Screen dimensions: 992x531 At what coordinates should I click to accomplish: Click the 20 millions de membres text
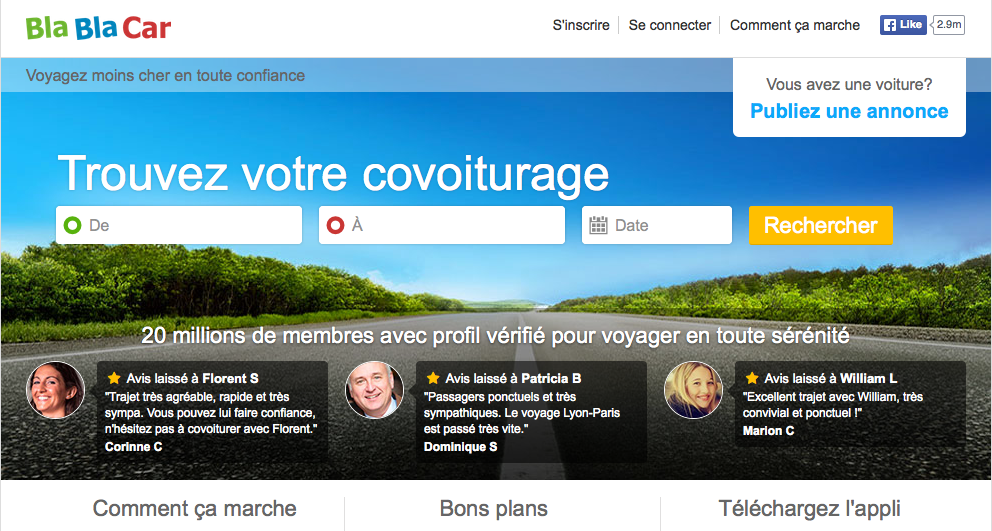point(495,335)
